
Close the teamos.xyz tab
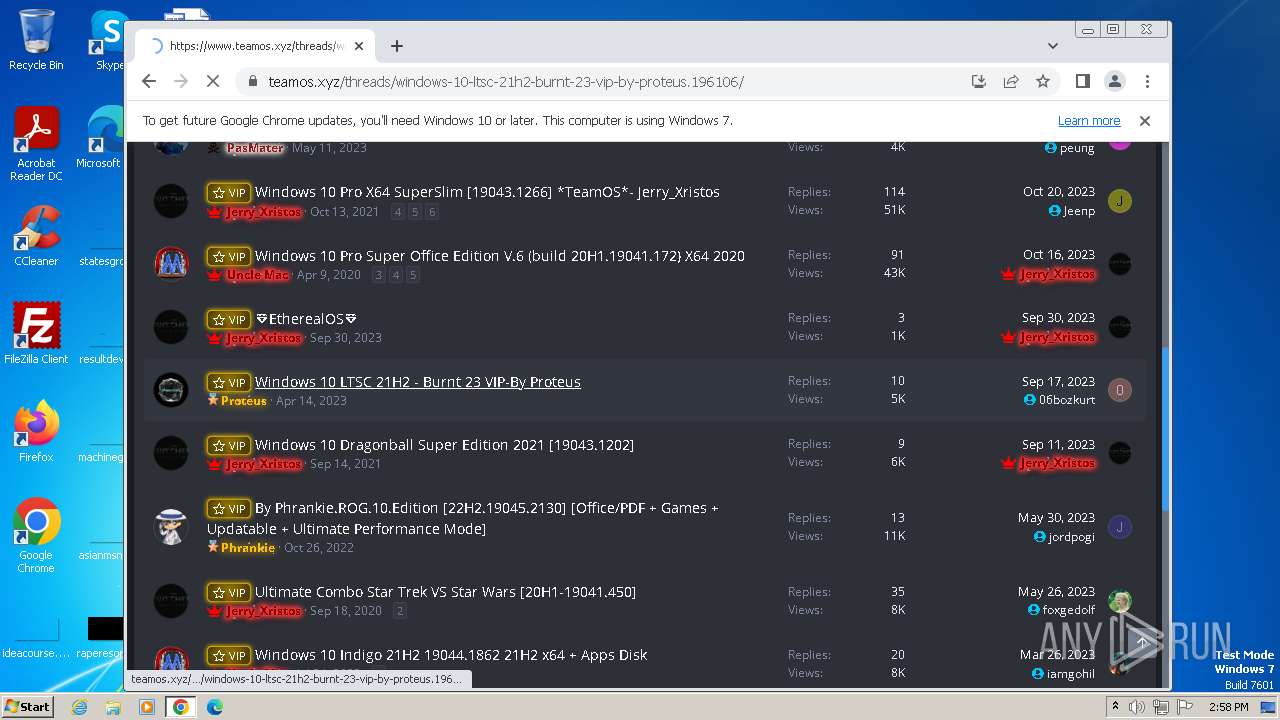pyautogui.click(x=359, y=46)
